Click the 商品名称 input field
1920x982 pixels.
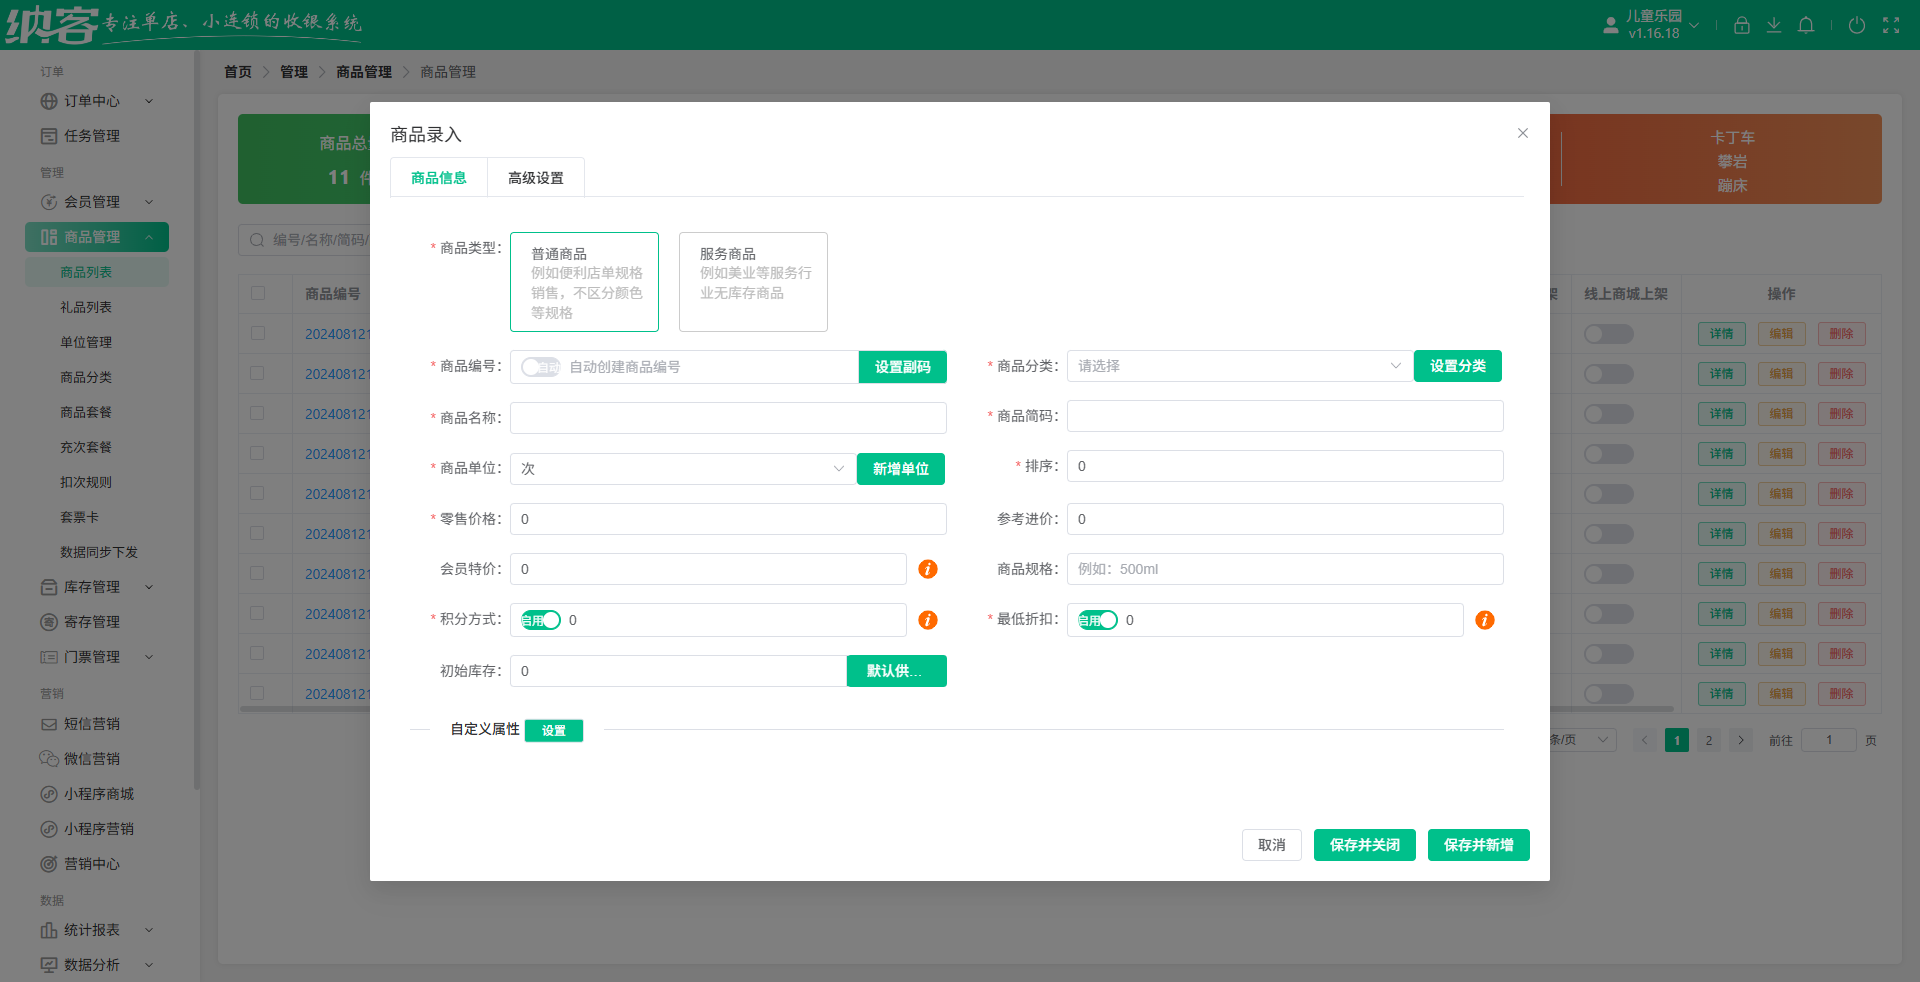tap(728, 418)
